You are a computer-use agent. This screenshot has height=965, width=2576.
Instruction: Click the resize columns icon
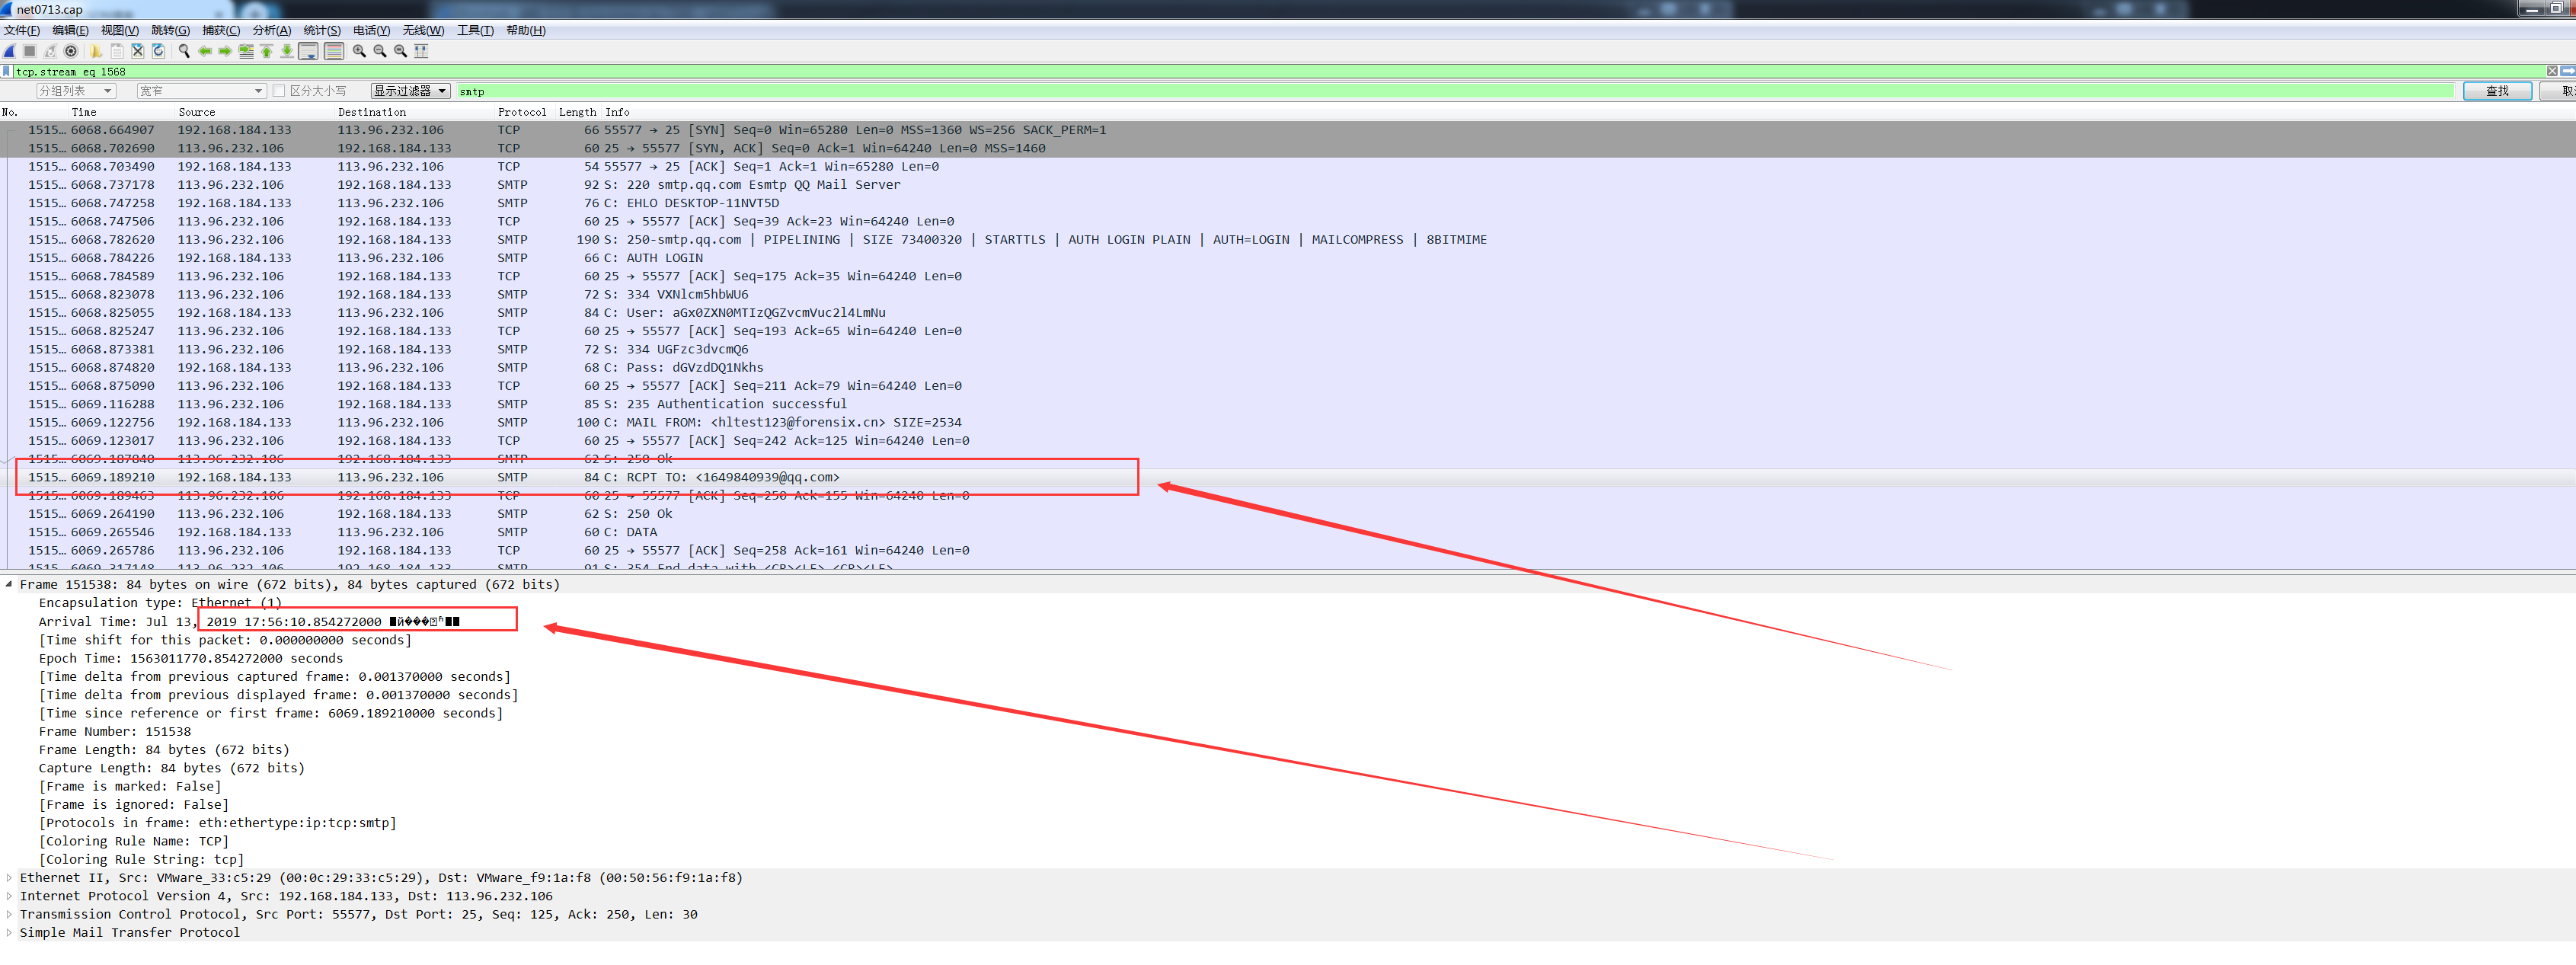click(x=421, y=51)
